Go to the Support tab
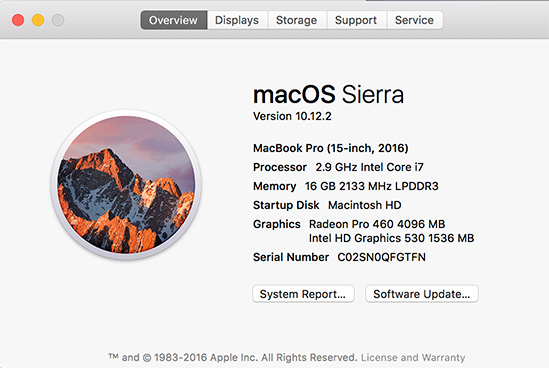The height and width of the screenshot is (368, 549). click(x=356, y=20)
